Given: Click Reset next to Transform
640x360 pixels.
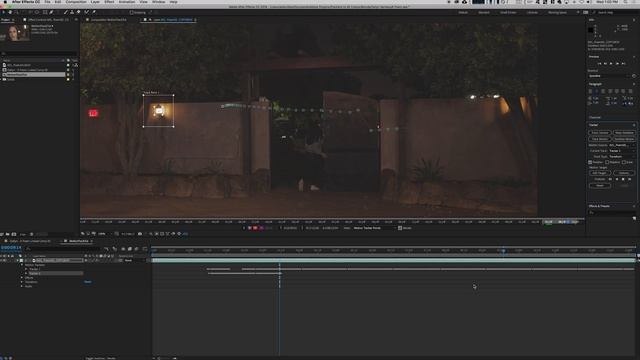Looking at the screenshot, I should 88,282.
